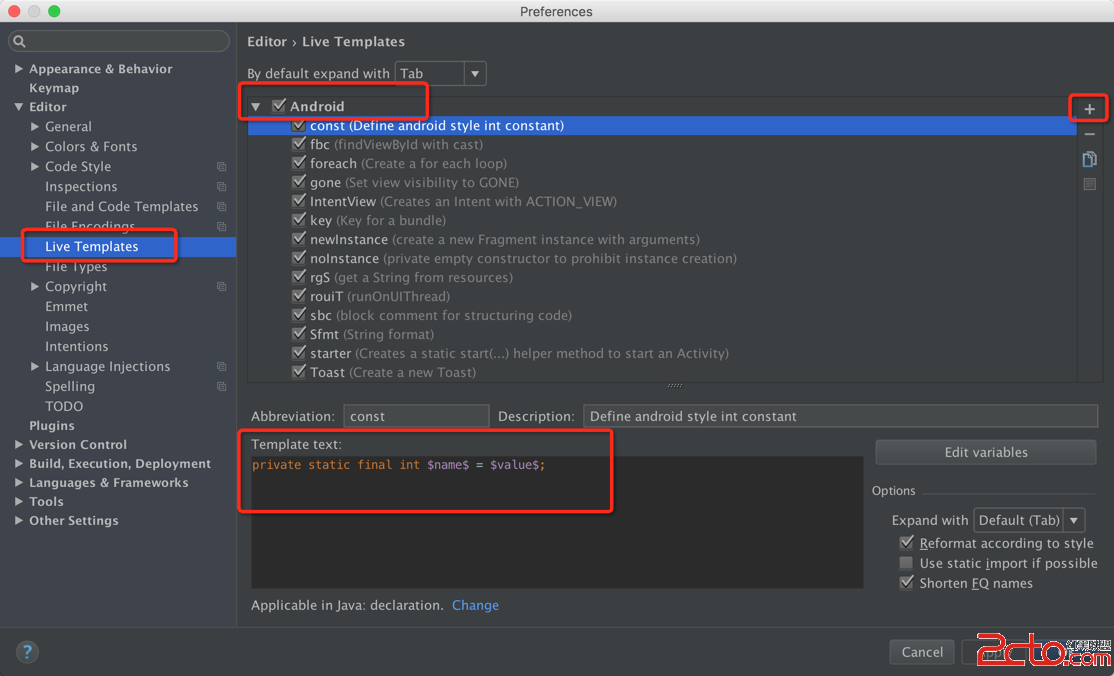Select the Toast live template row

coord(342,372)
